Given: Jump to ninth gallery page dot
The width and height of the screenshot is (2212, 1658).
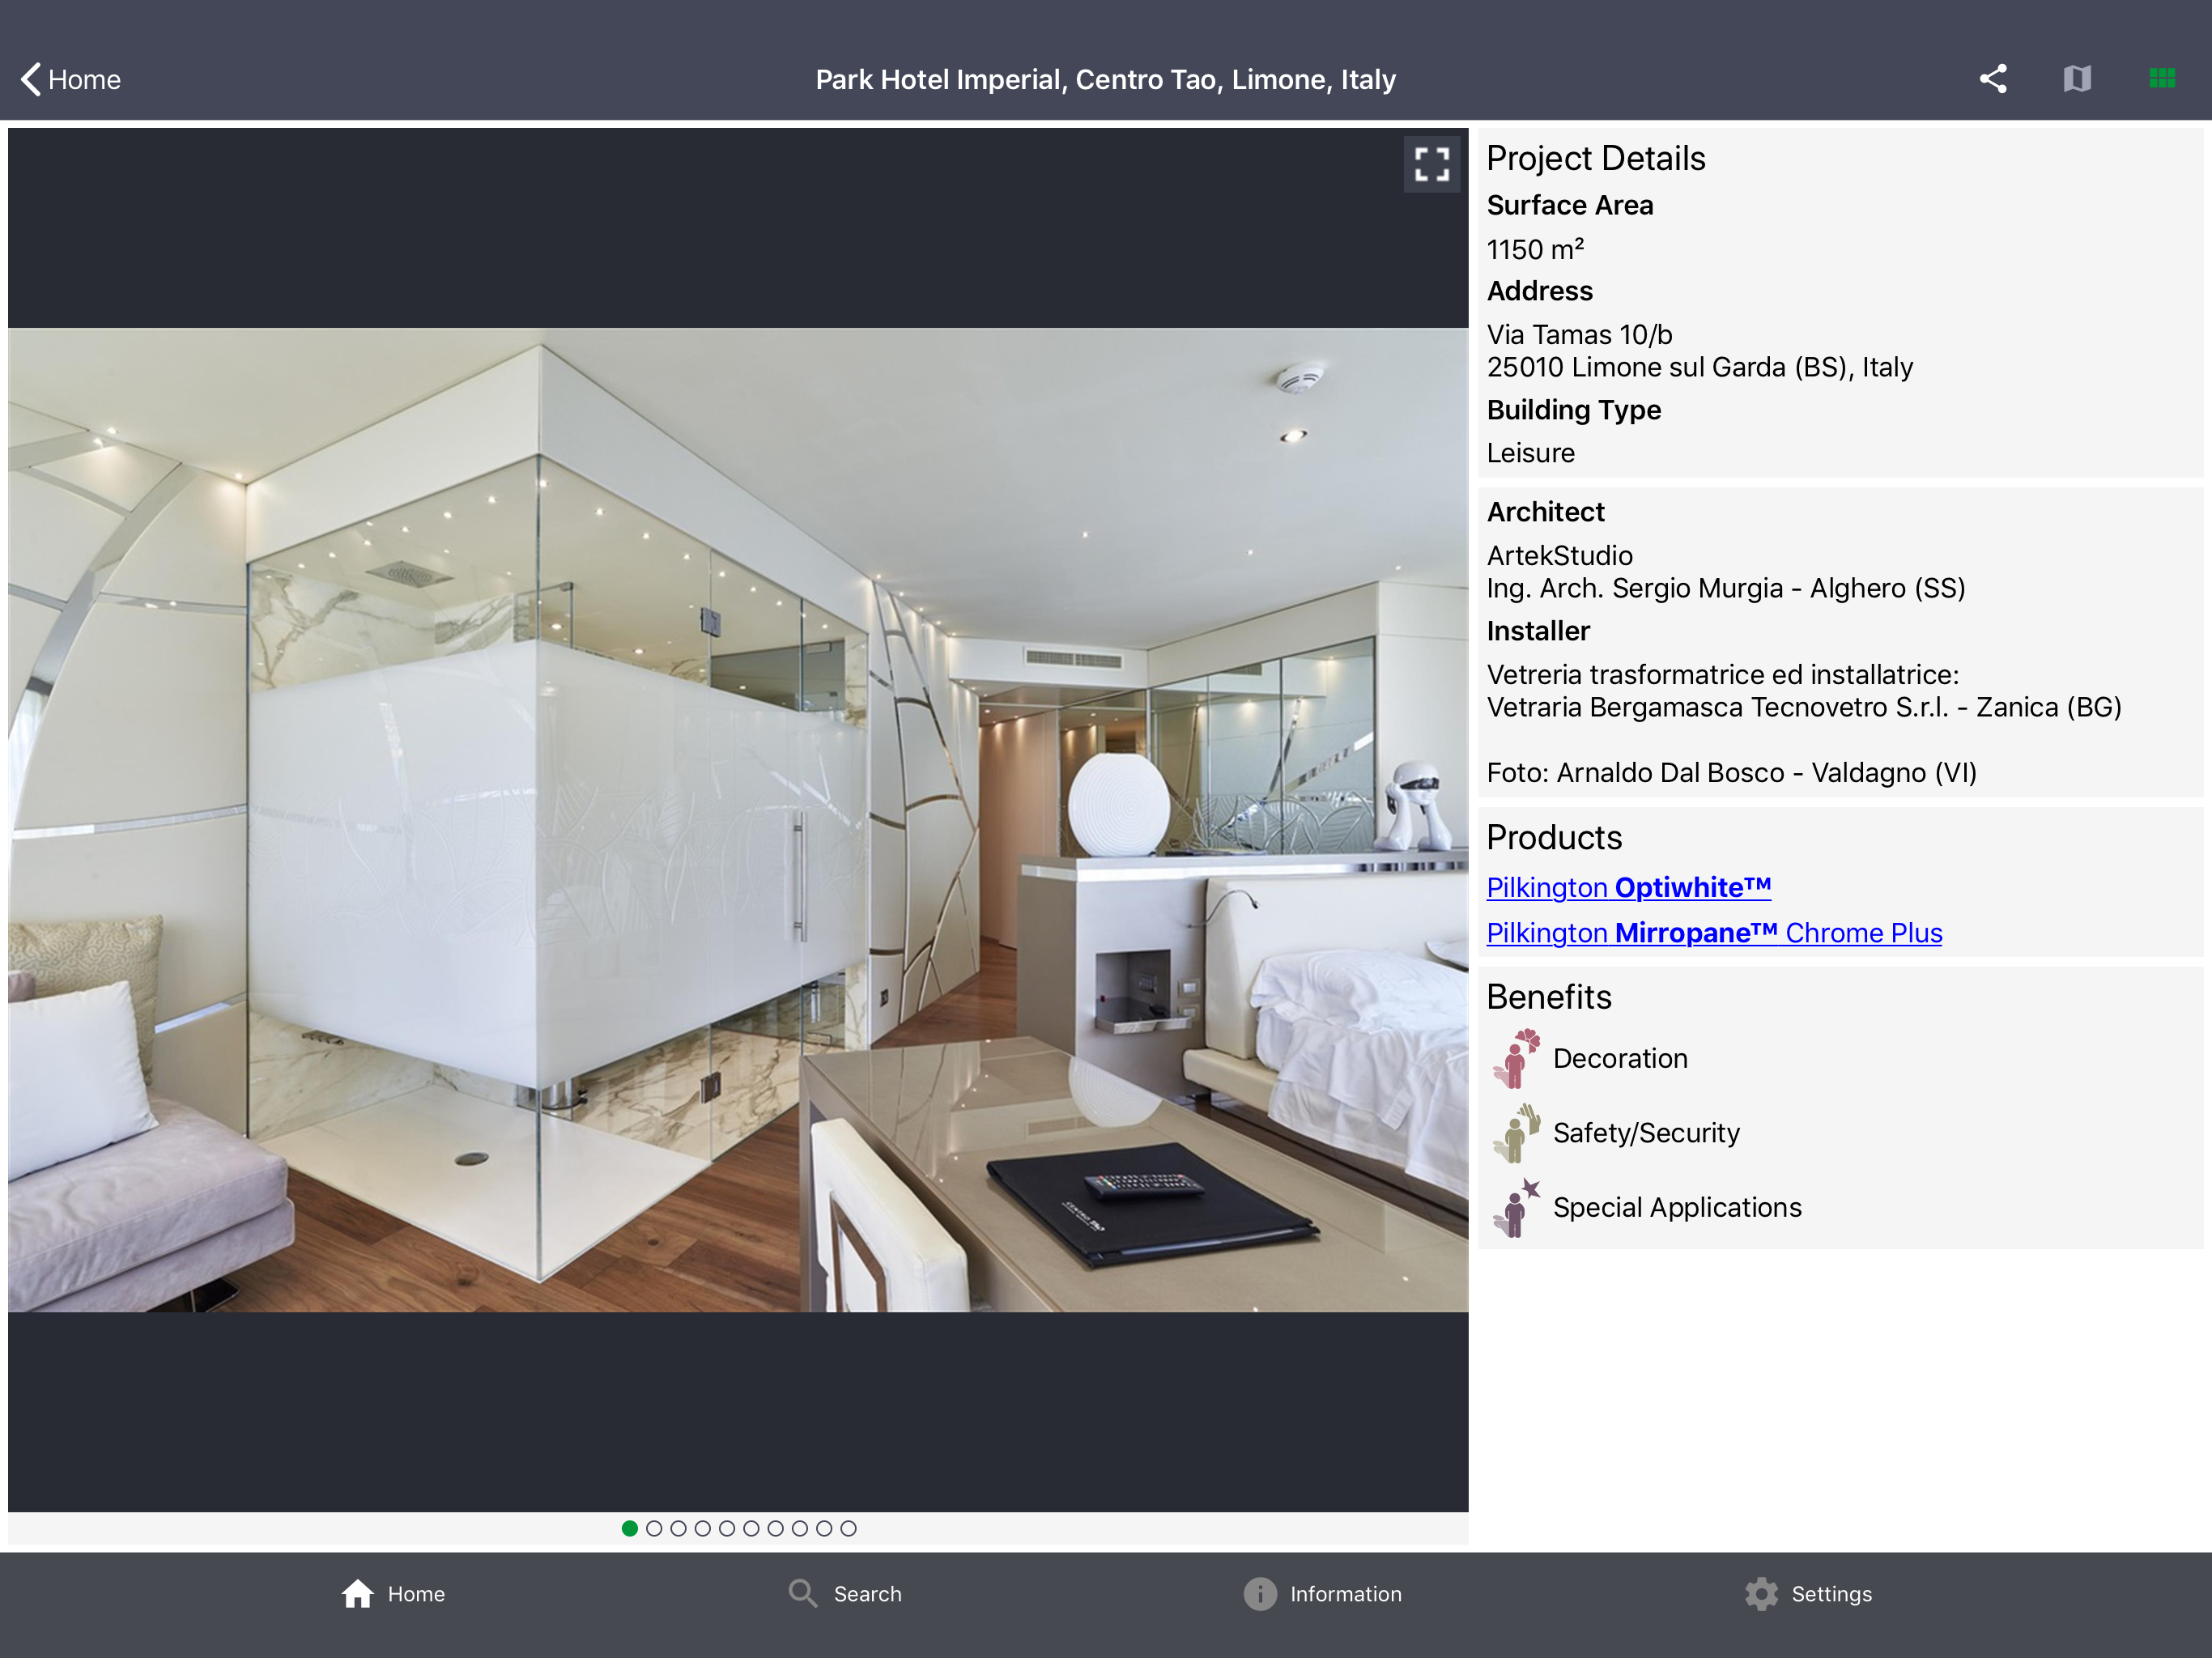Looking at the screenshot, I should (824, 1528).
